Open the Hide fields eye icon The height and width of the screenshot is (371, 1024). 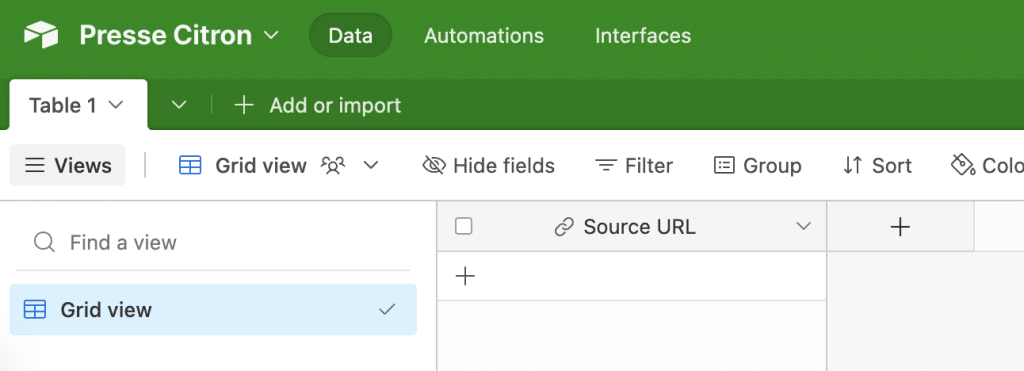[434, 166]
